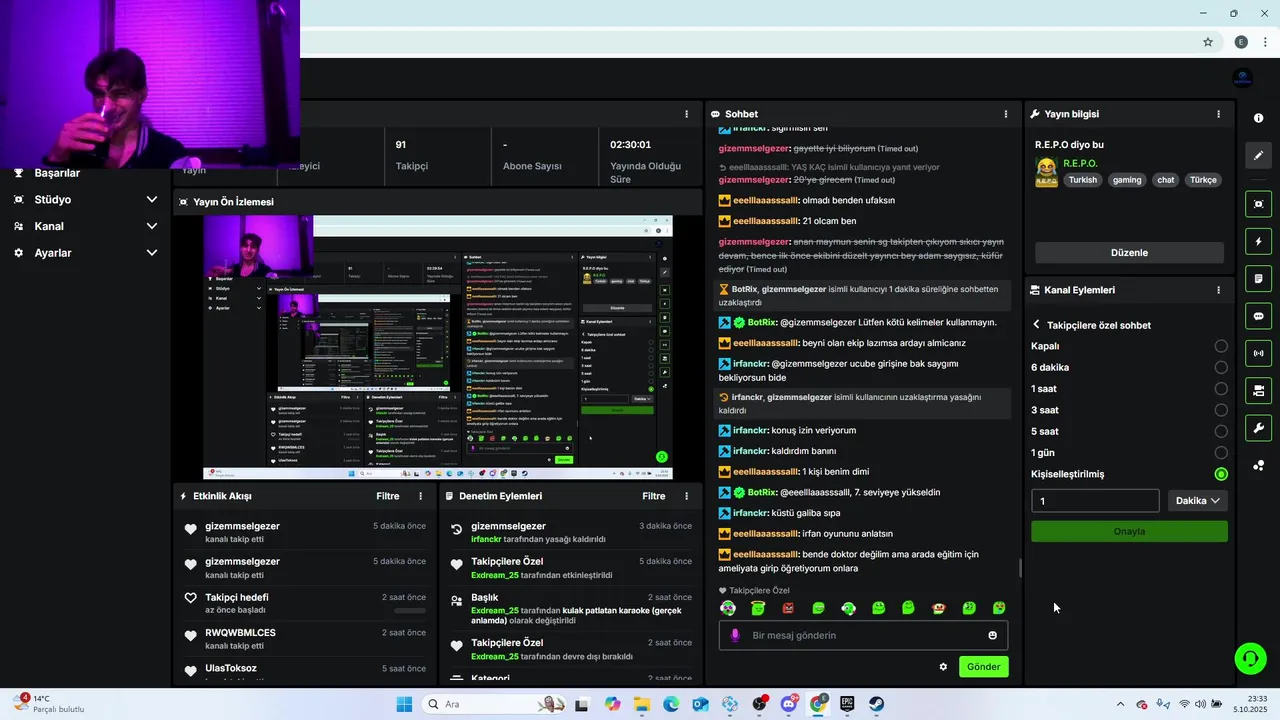Image resolution: width=1280 pixels, height=720 pixels.
Task: Select the 1 gün radio option
Action: 1221,453
